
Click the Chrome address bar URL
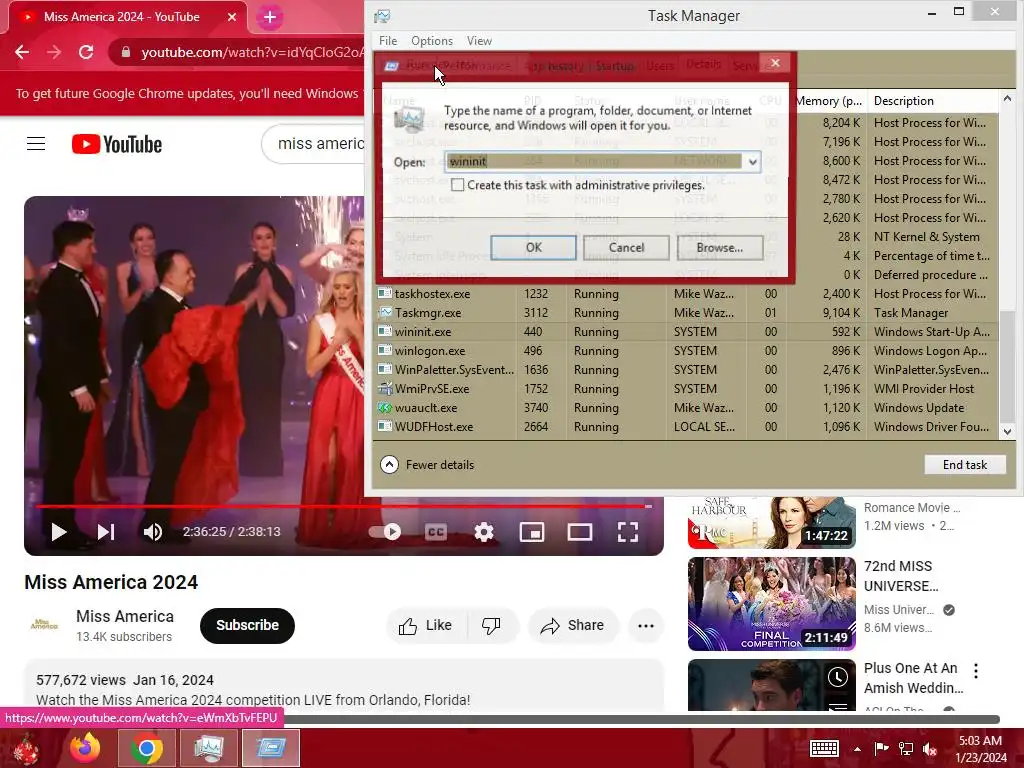click(x=251, y=52)
